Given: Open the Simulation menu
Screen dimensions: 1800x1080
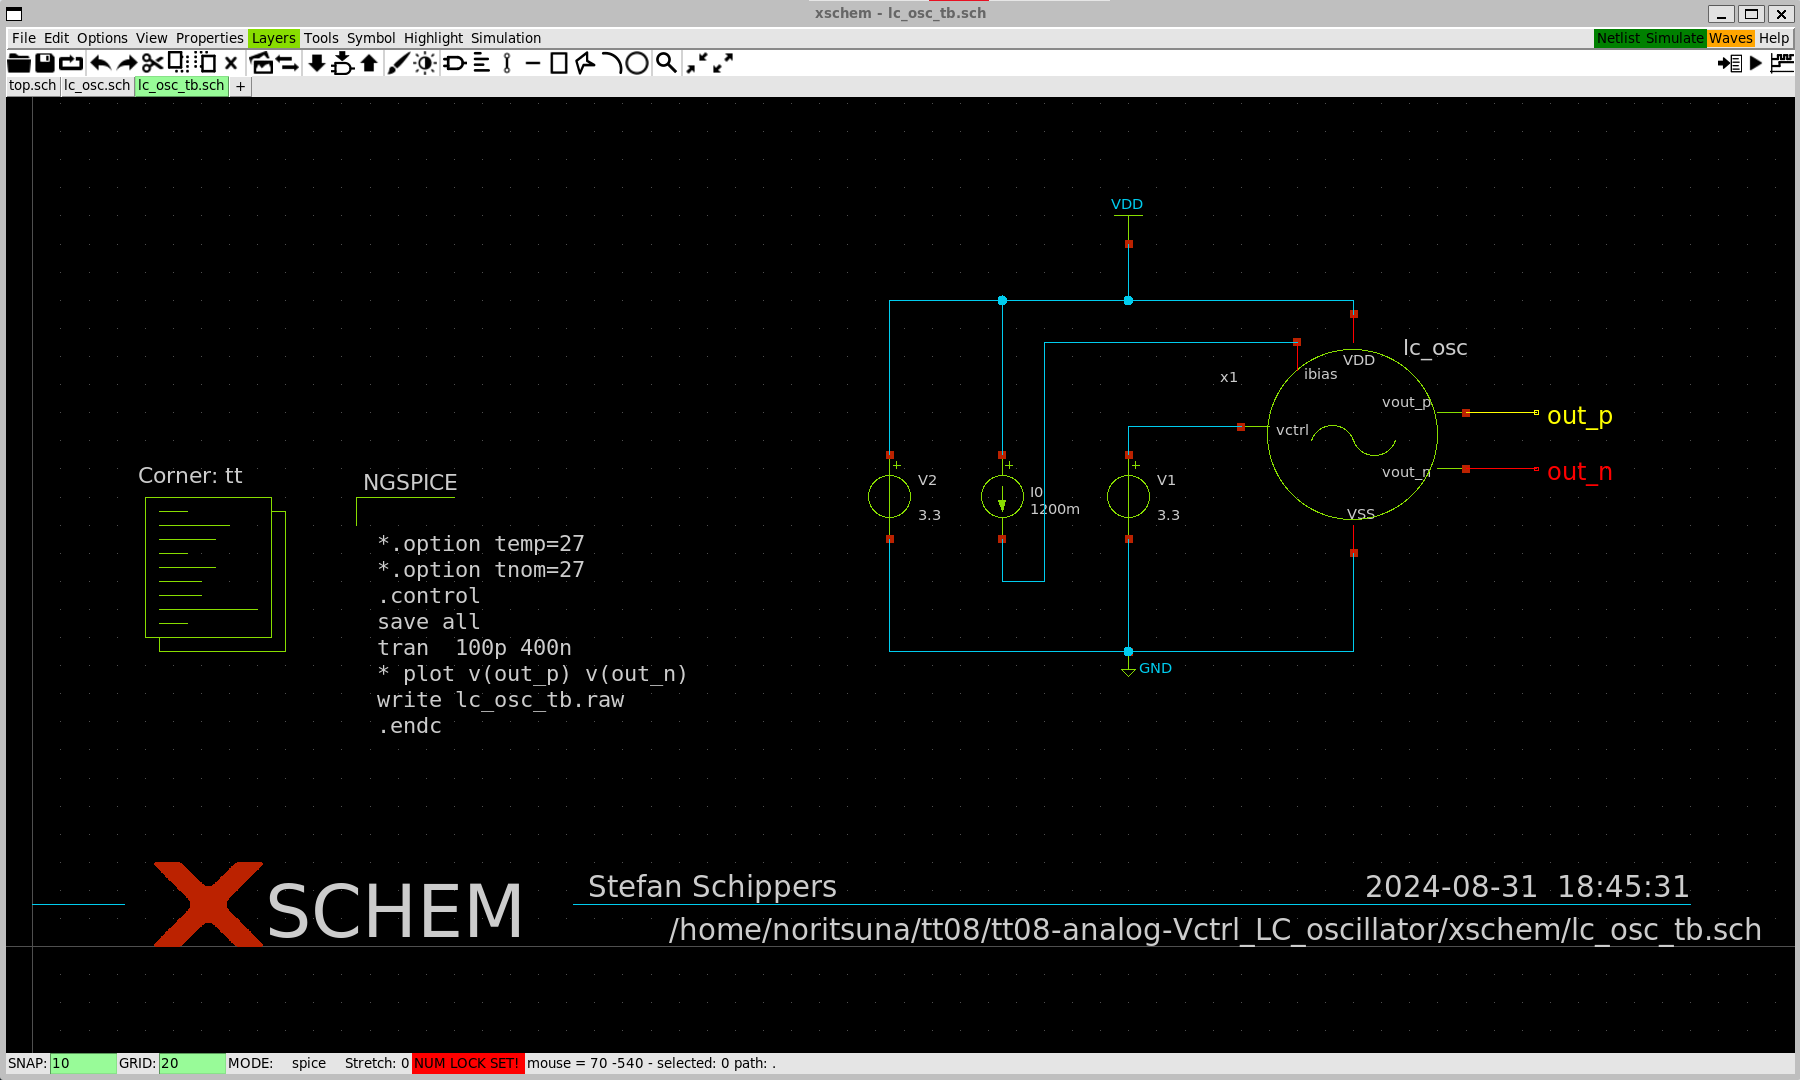Looking at the screenshot, I should tap(506, 38).
